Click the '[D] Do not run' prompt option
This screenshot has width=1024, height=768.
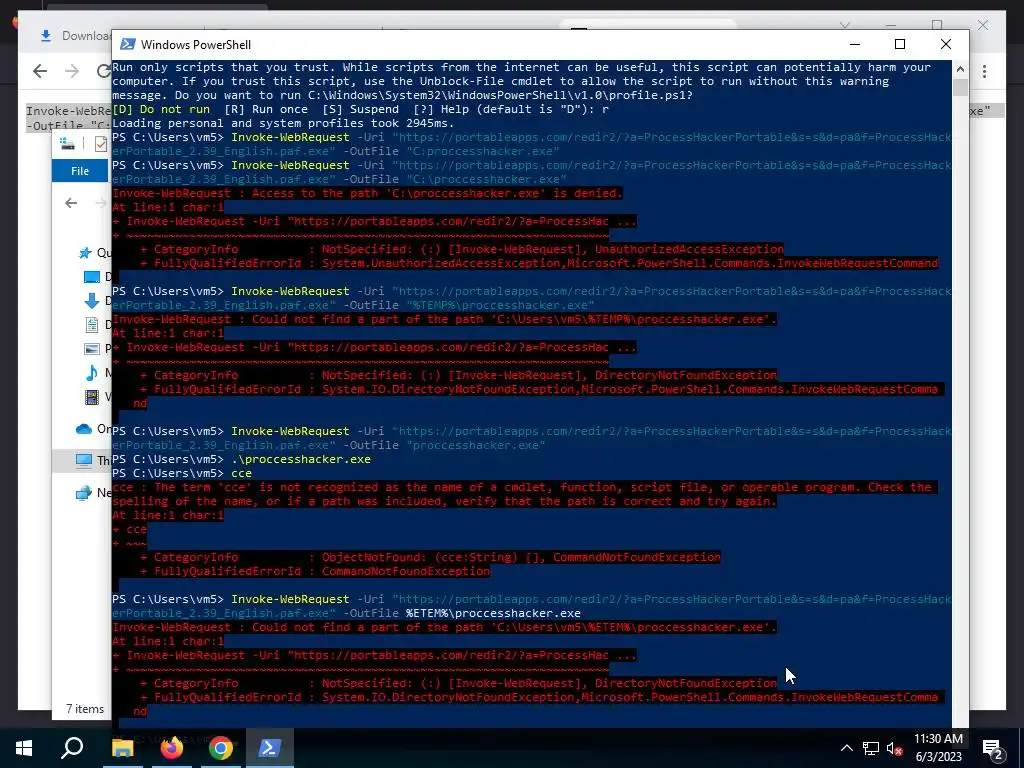161,109
